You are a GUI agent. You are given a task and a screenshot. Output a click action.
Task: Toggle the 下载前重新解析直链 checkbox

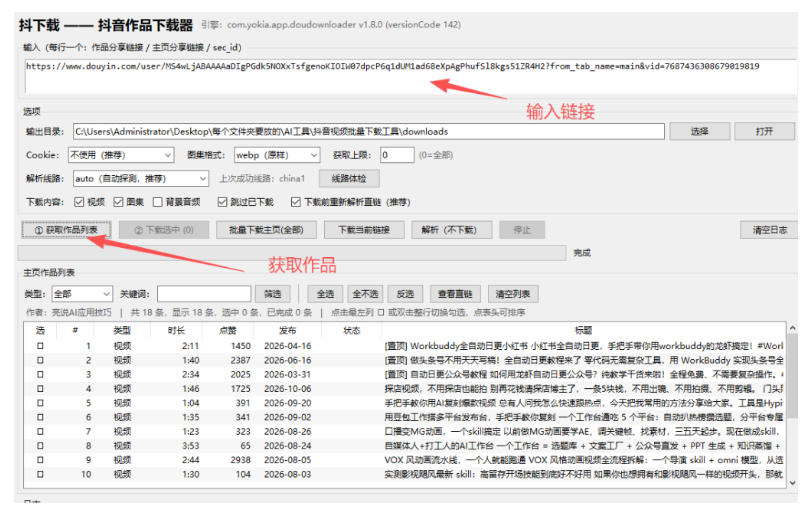296,202
